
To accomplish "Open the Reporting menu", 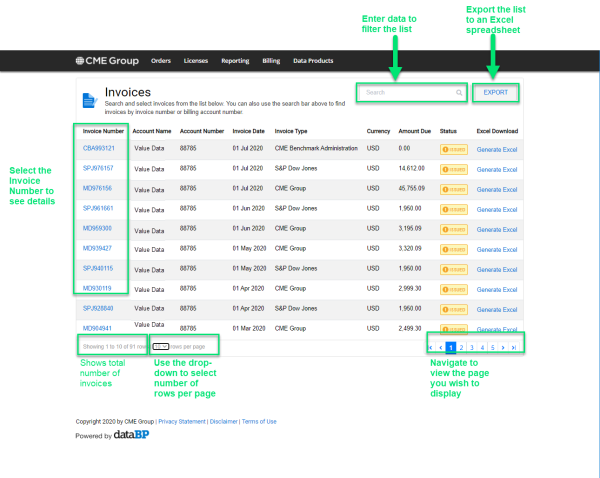I will click(x=235, y=61).
